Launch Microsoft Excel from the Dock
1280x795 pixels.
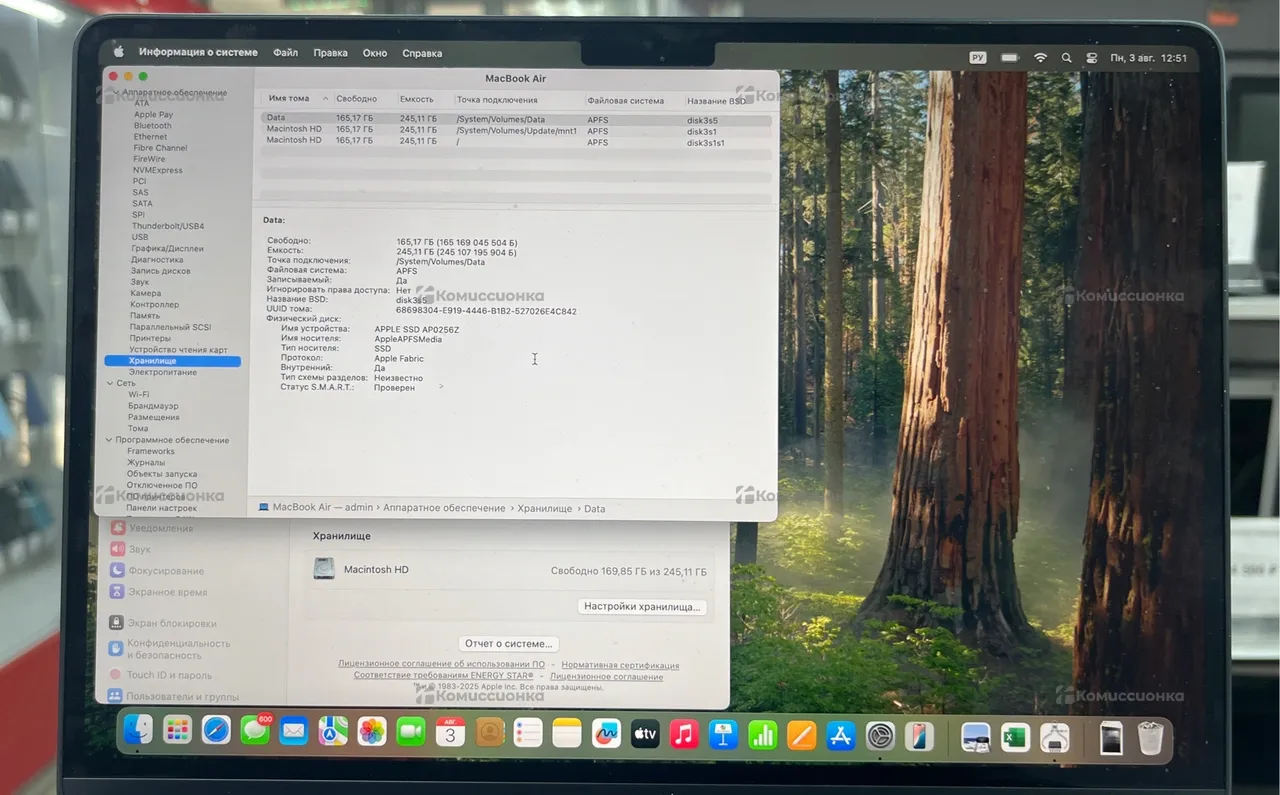tap(1015, 738)
